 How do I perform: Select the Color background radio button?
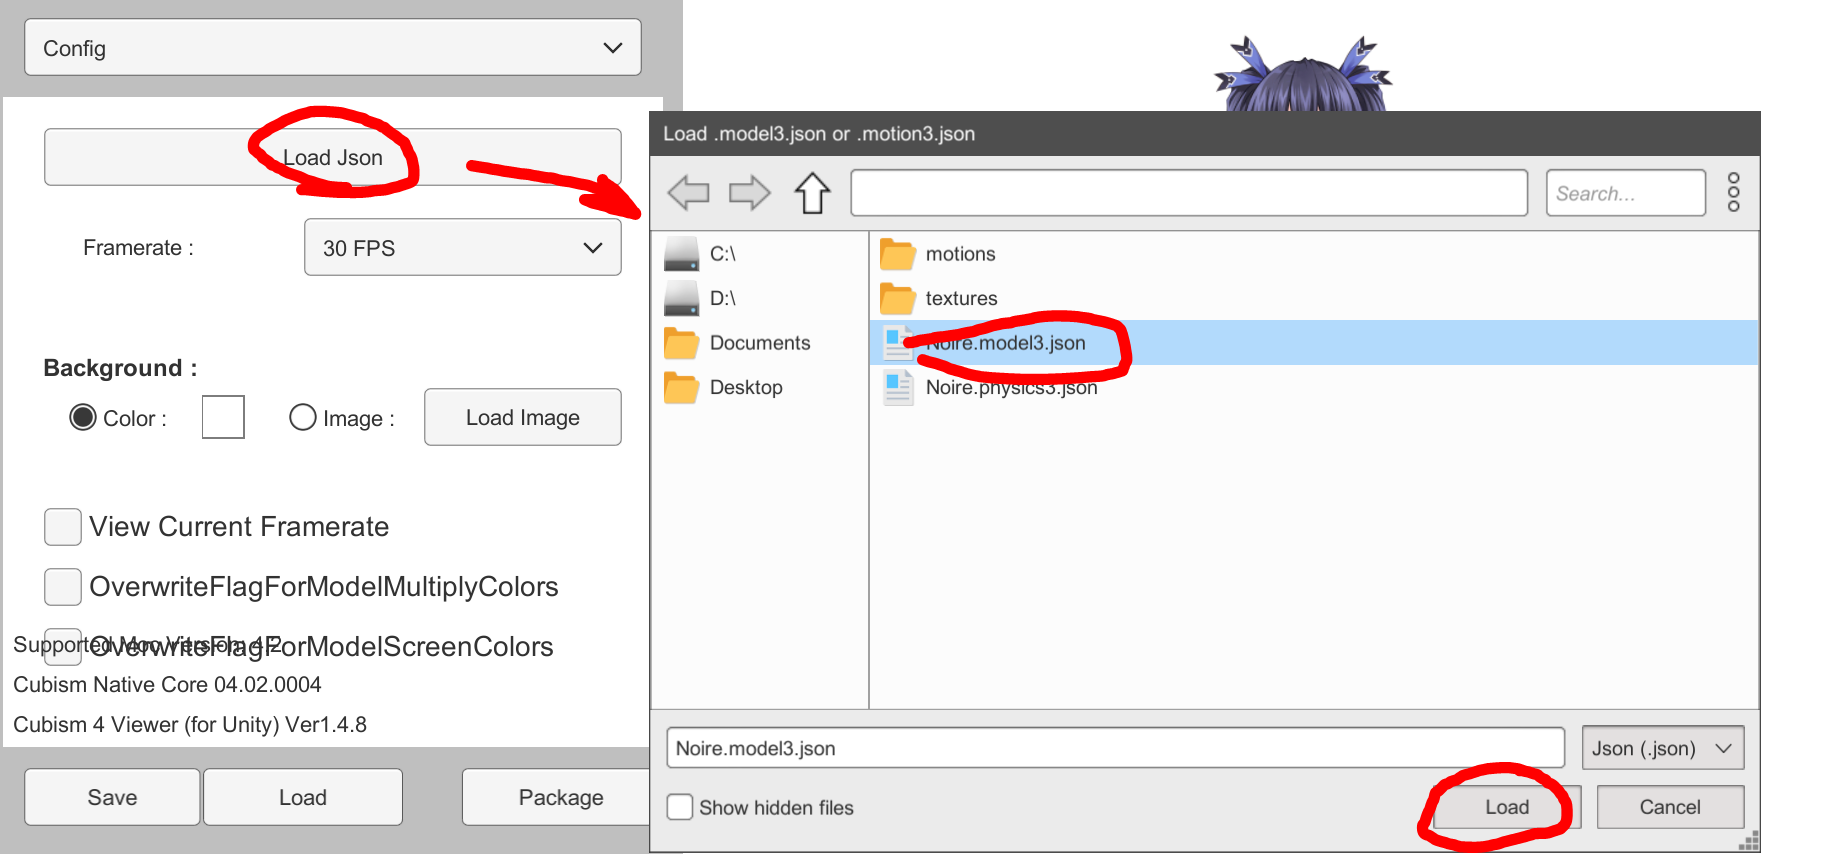click(83, 417)
